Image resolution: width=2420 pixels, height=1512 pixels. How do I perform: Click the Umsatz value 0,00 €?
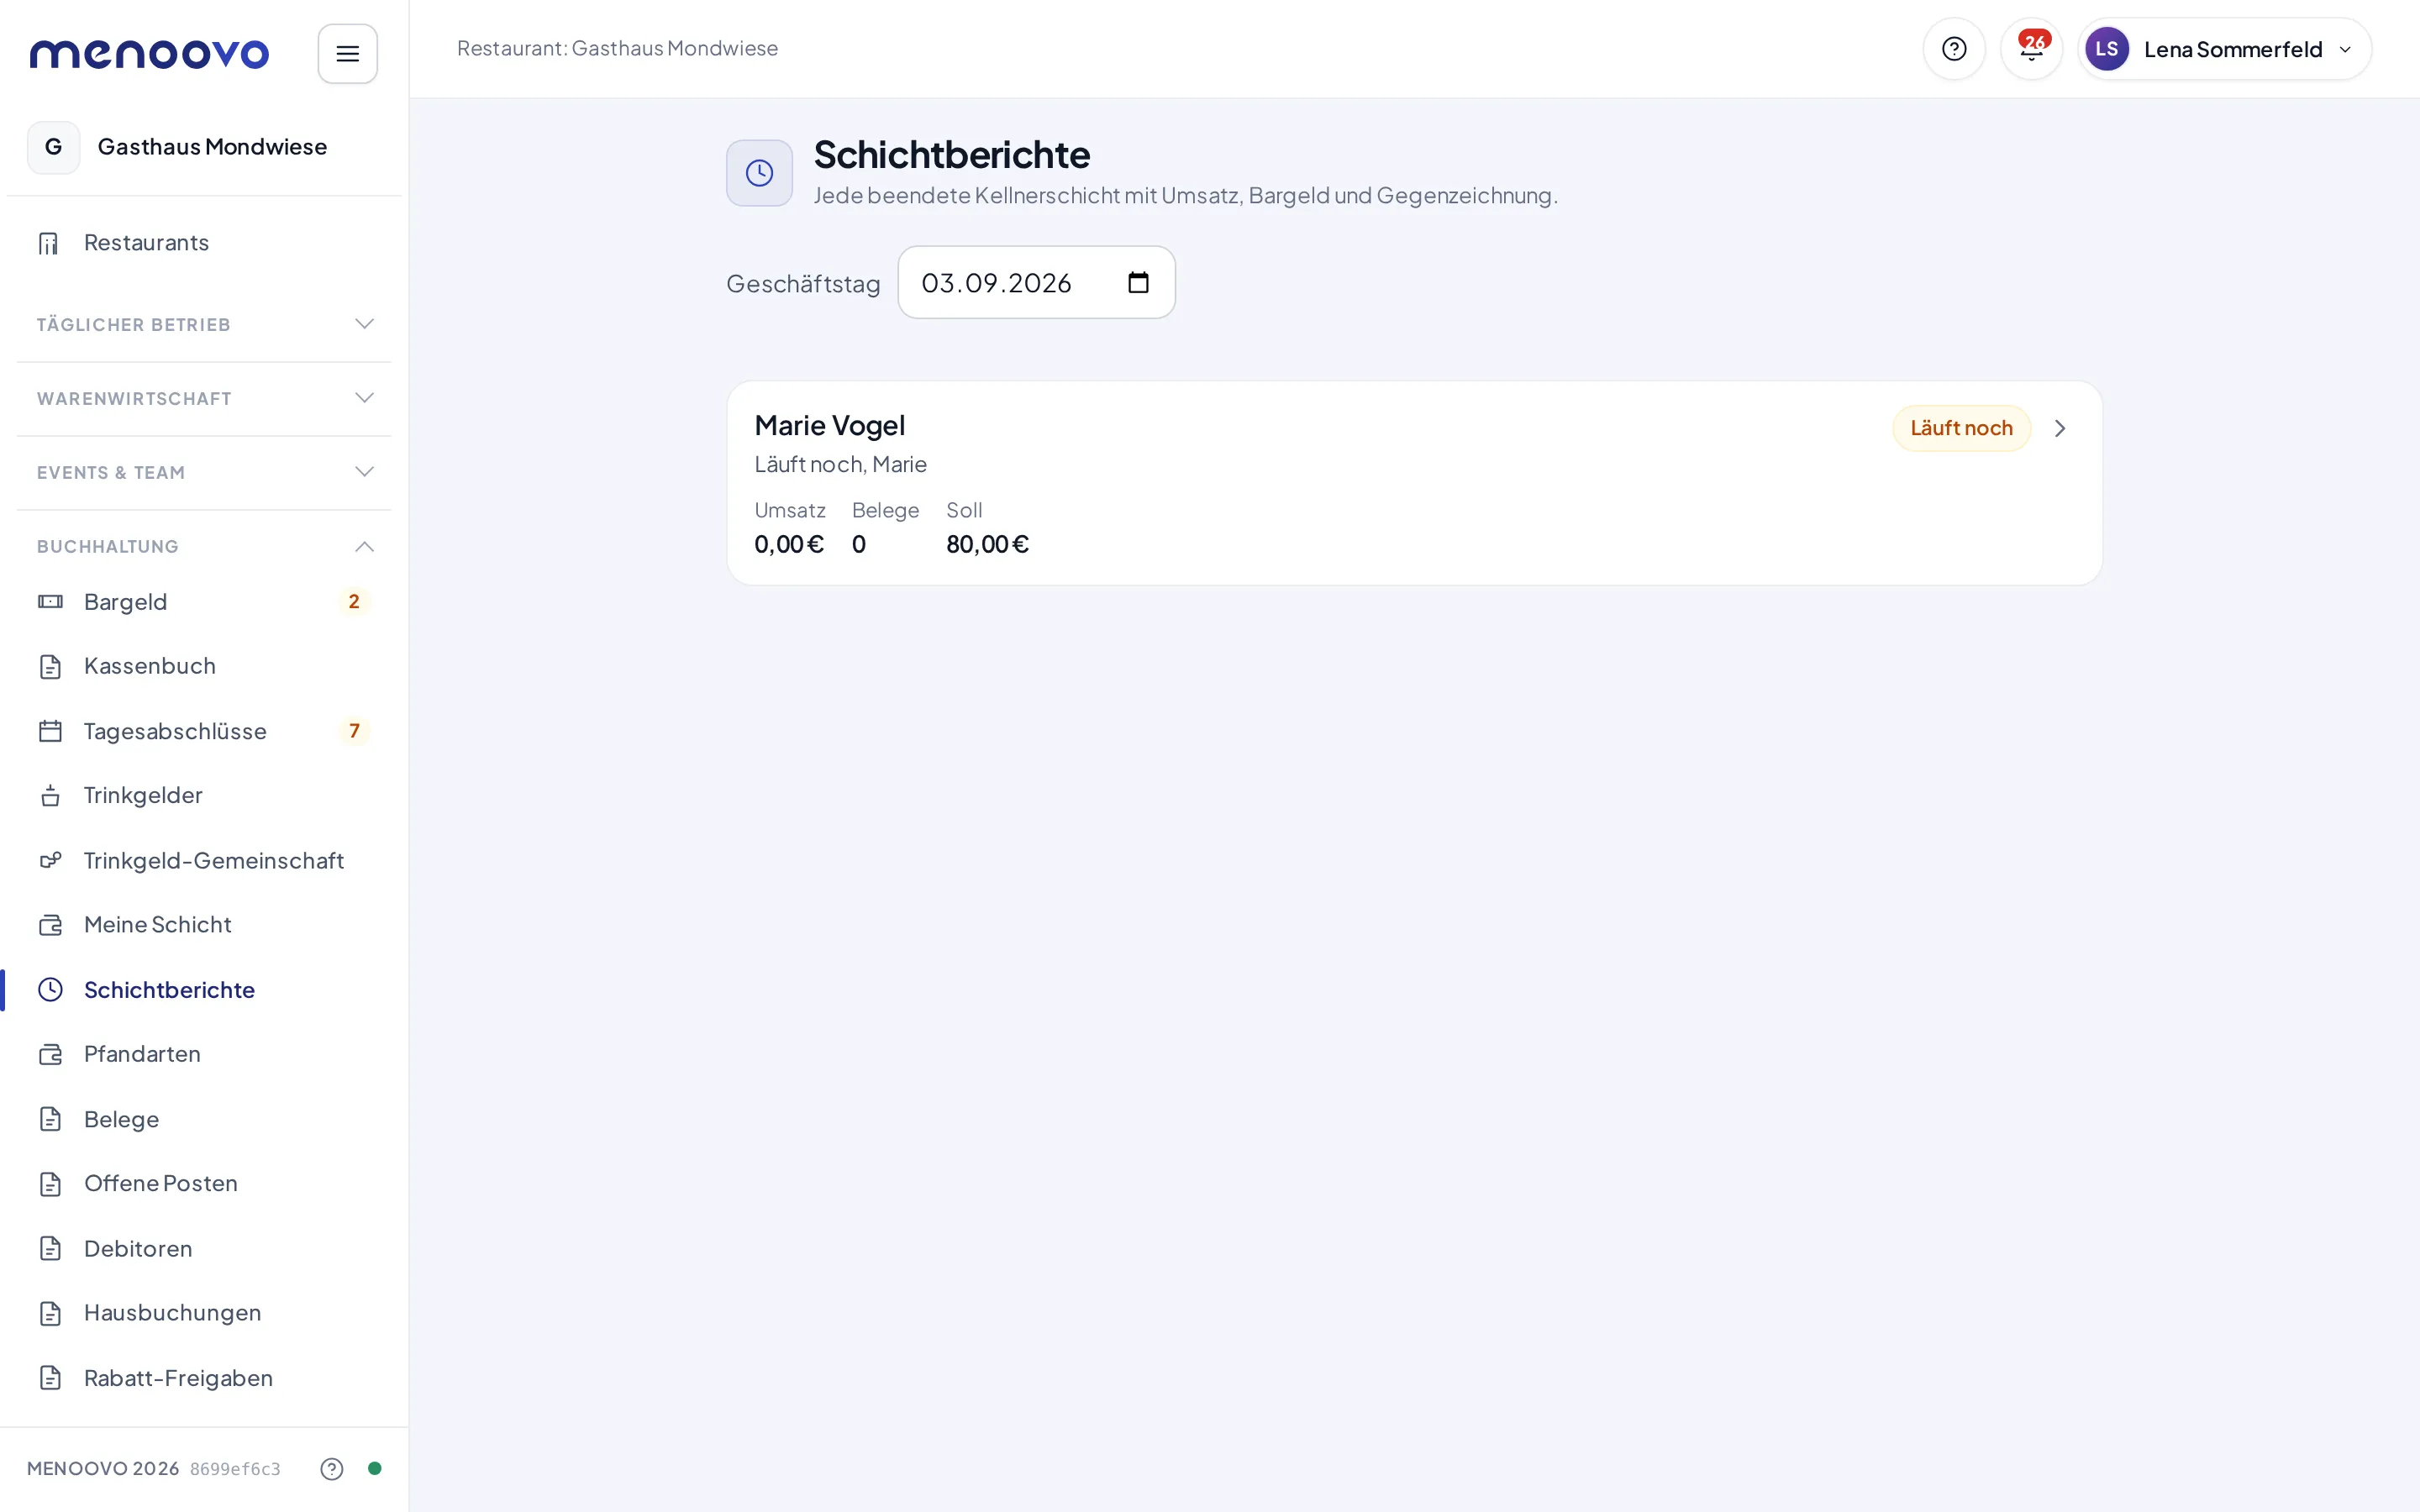click(789, 544)
